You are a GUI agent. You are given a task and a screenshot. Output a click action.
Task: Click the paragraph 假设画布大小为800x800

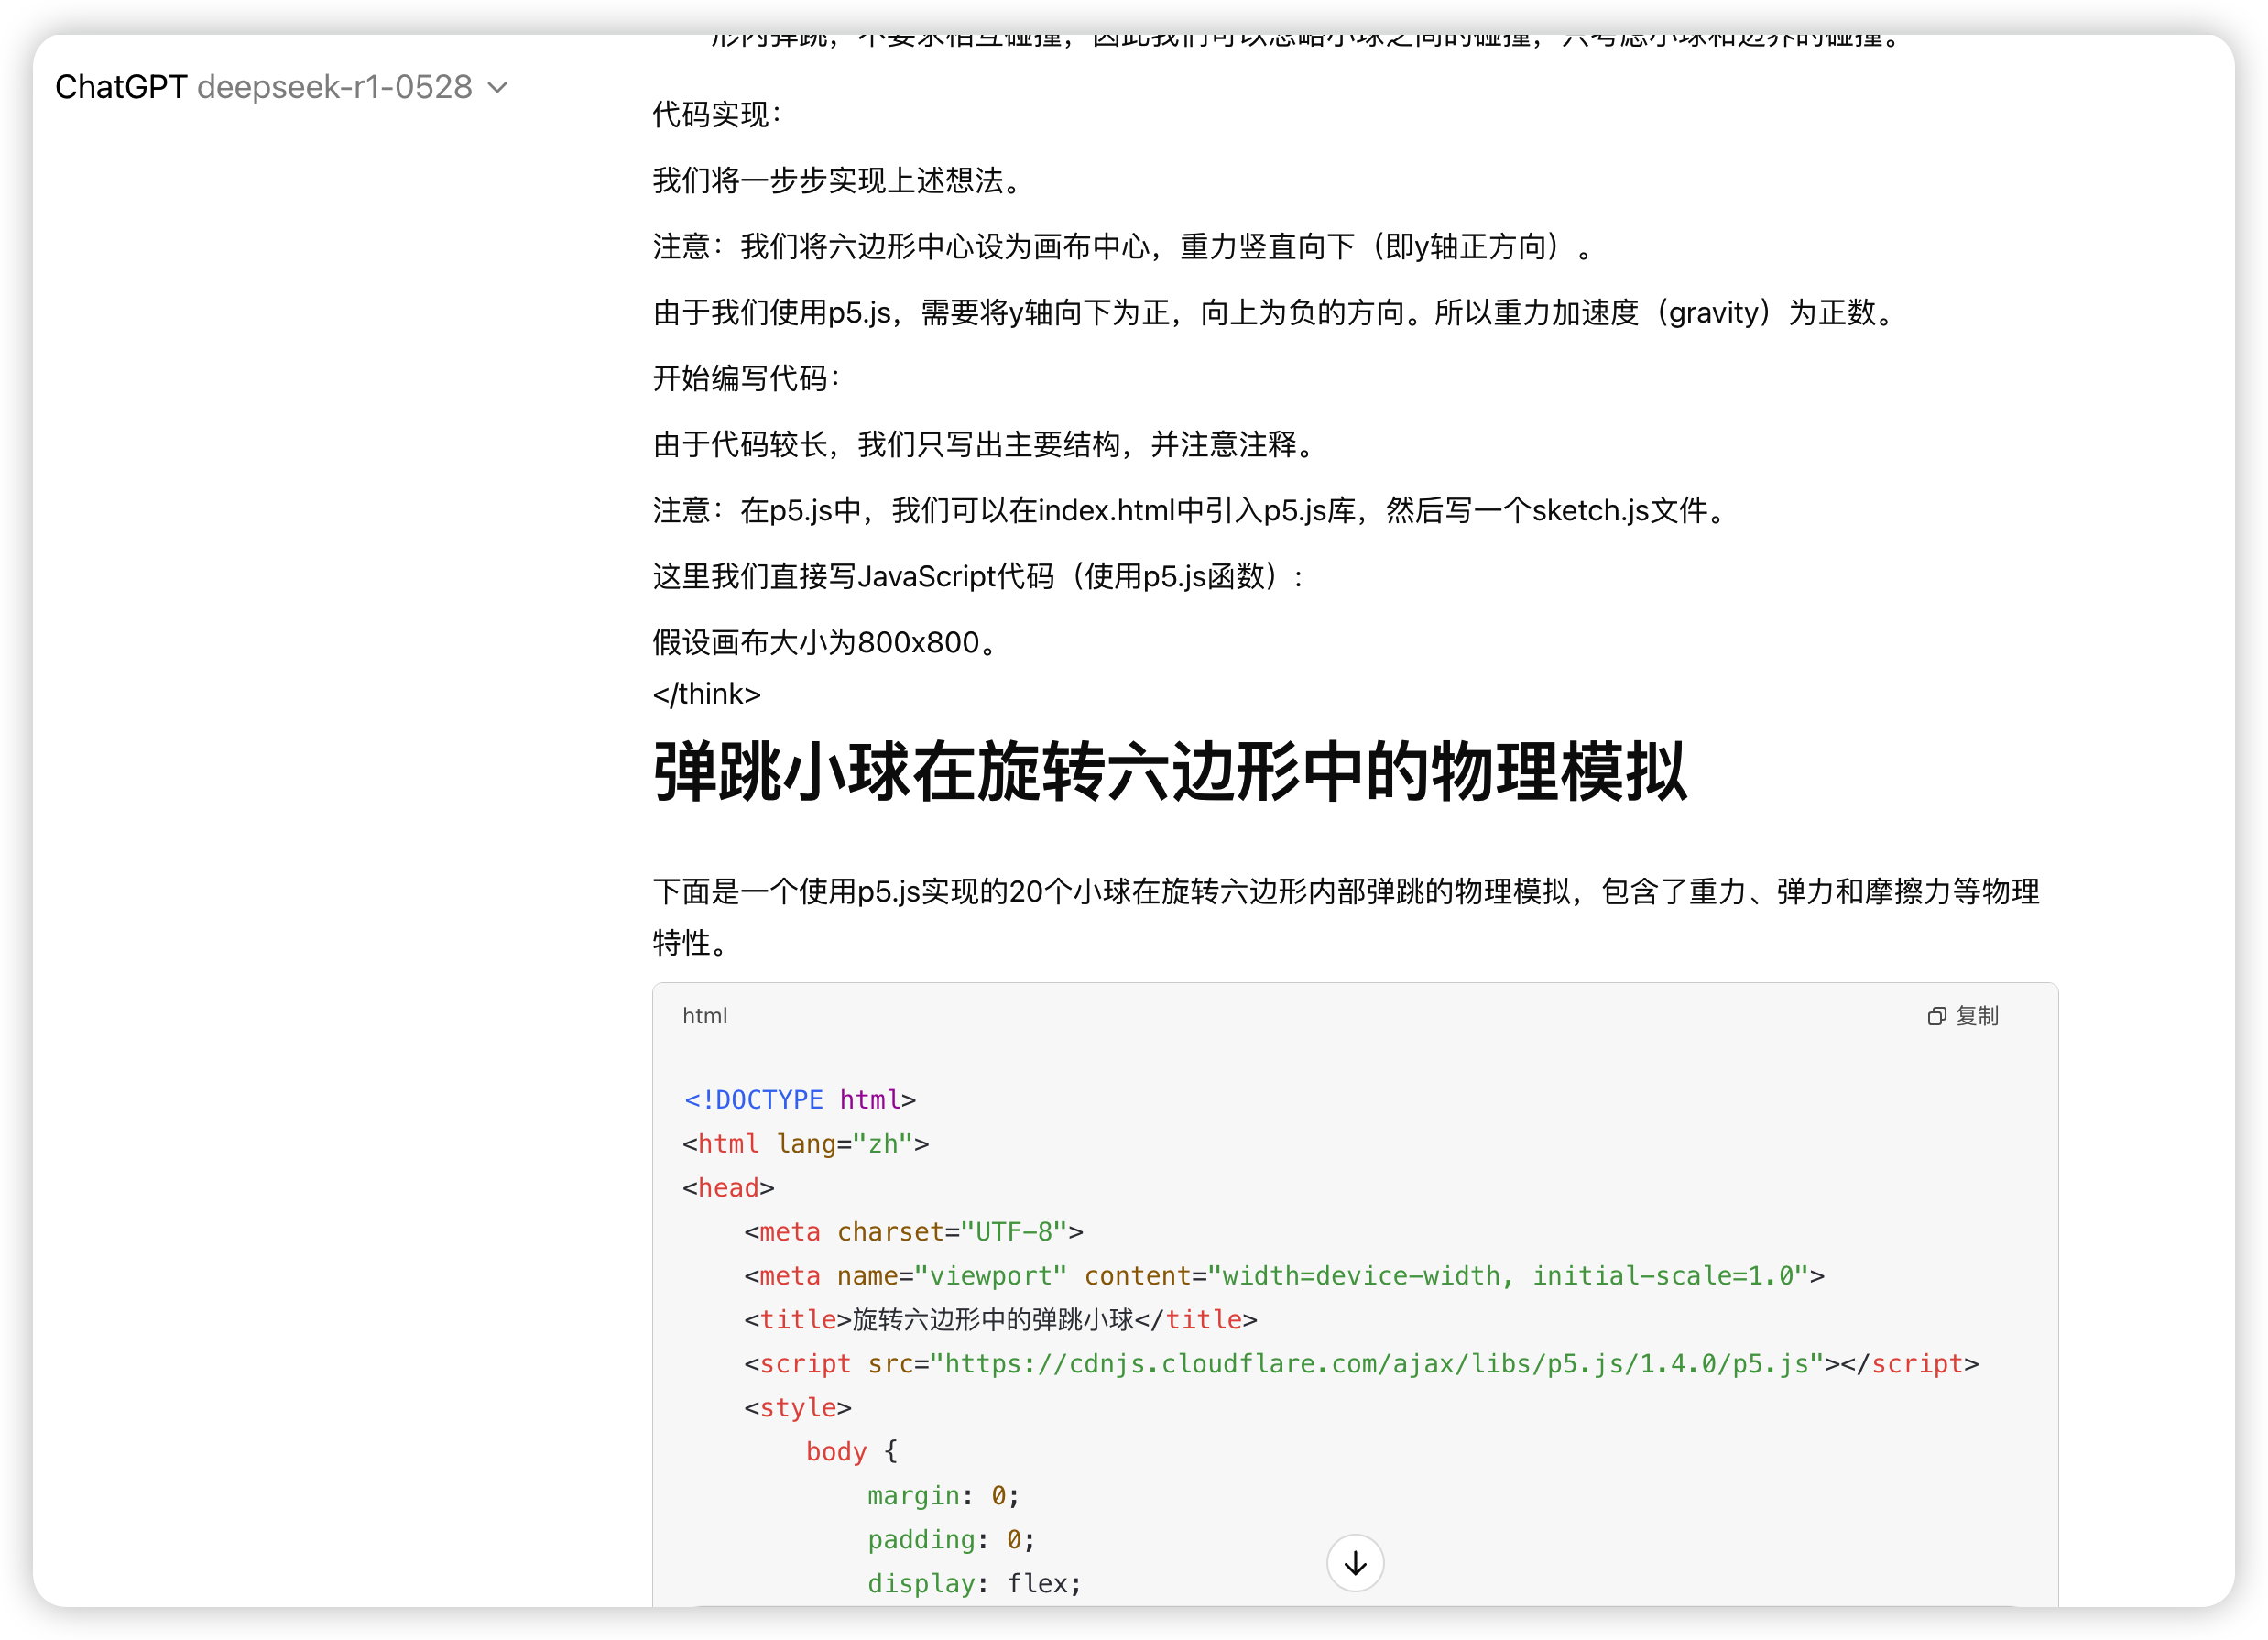pos(825,642)
